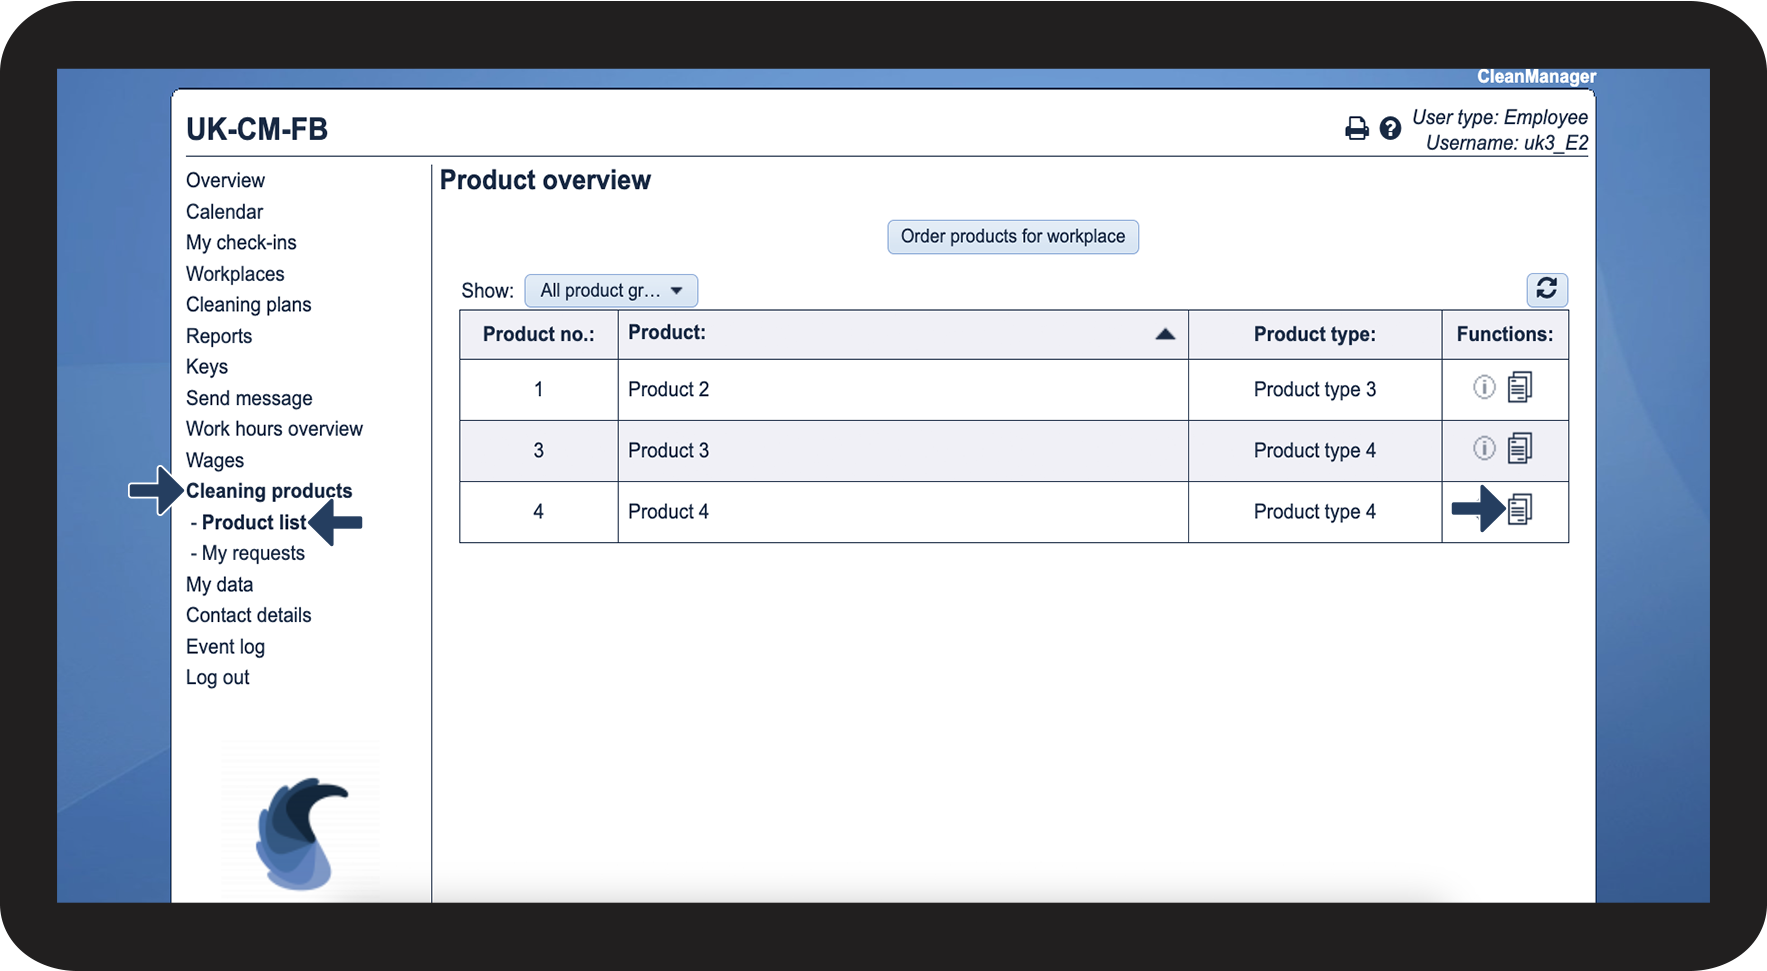Click Order products for workplace button
The height and width of the screenshot is (971, 1767).
coord(1012,237)
